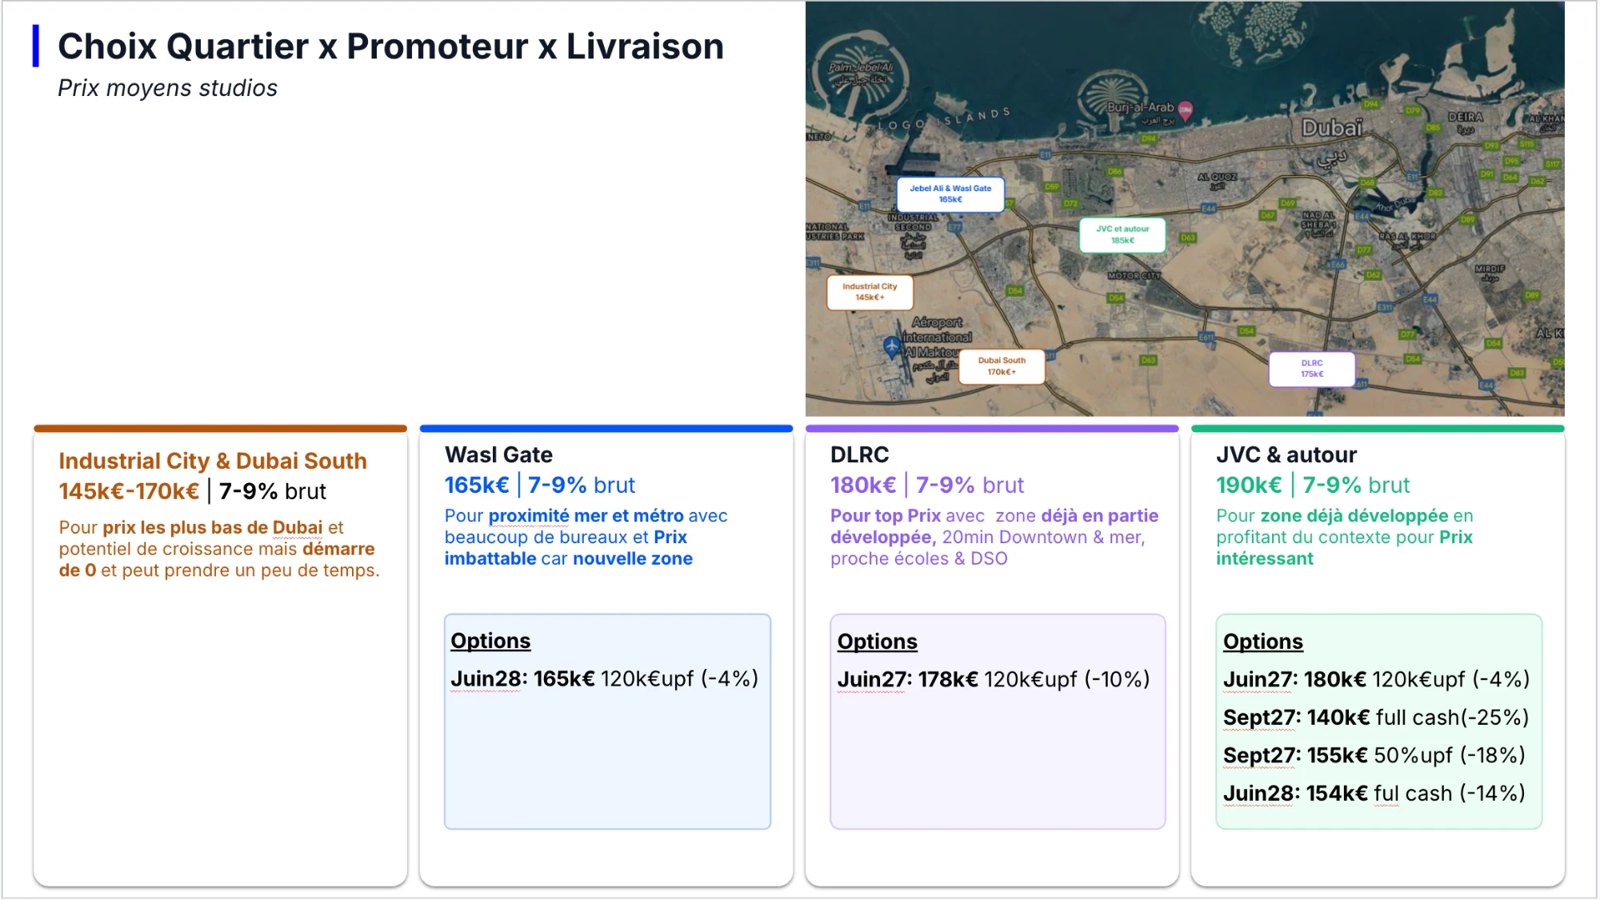Click "7-9% brut" in the DLRC card
This screenshot has width=1600, height=900.
tap(970, 485)
